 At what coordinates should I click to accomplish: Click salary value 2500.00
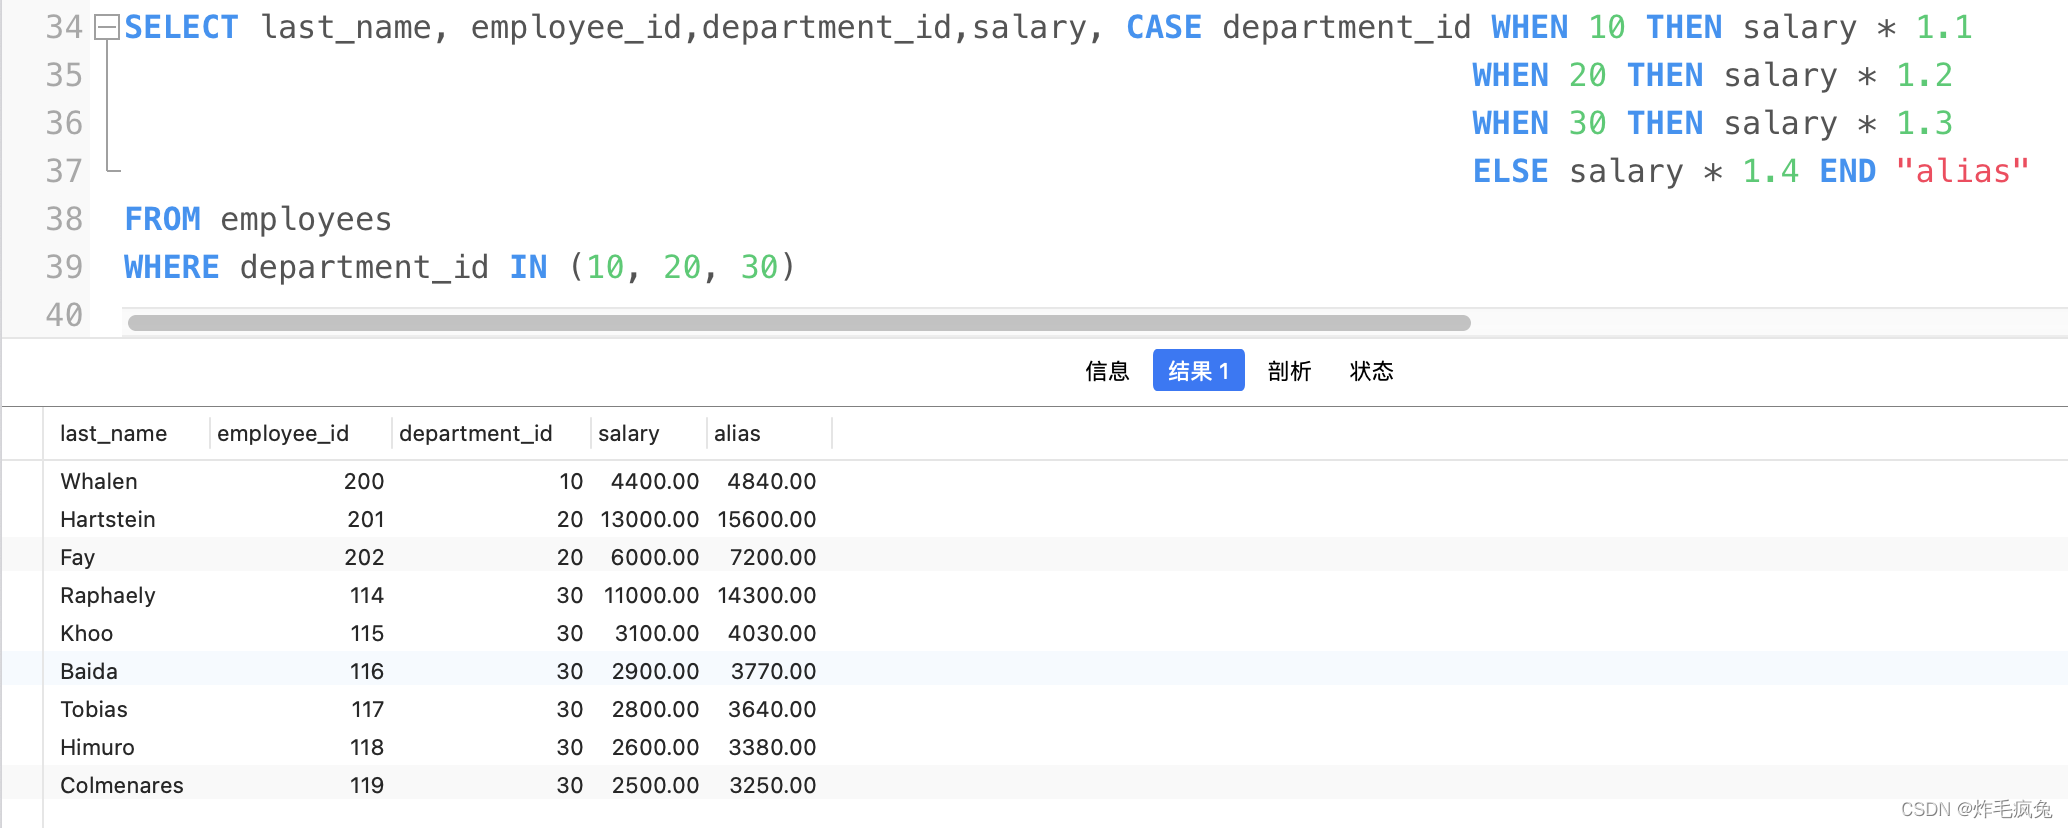656,785
